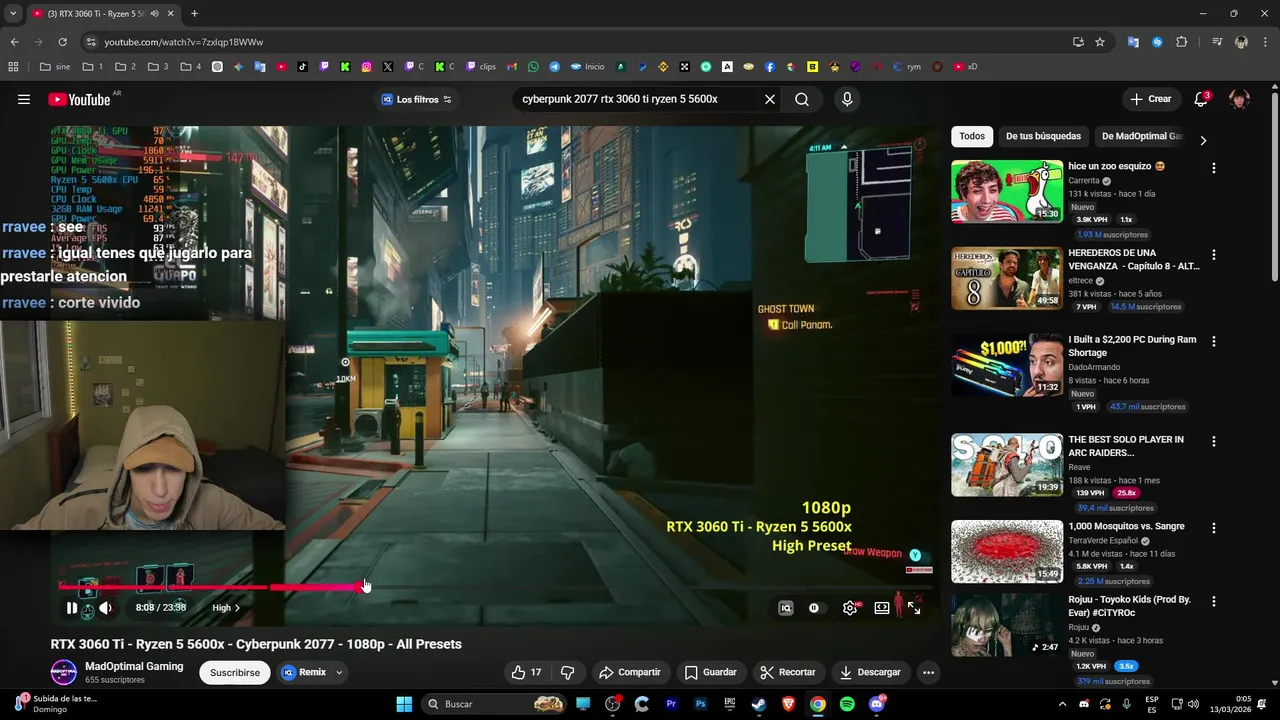The image size is (1280, 720).
Task: Enter fullscreen mode
Action: (x=914, y=608)
